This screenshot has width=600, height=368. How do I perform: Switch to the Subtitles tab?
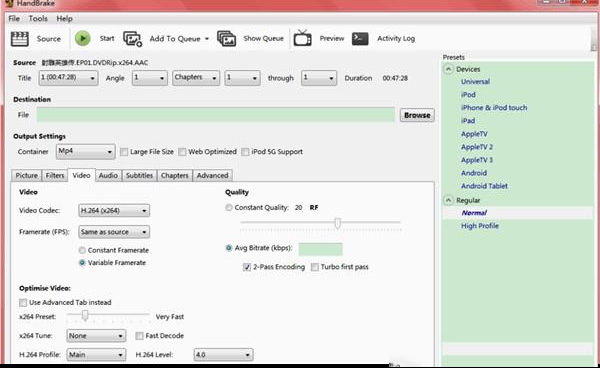[x=139, y=176]
